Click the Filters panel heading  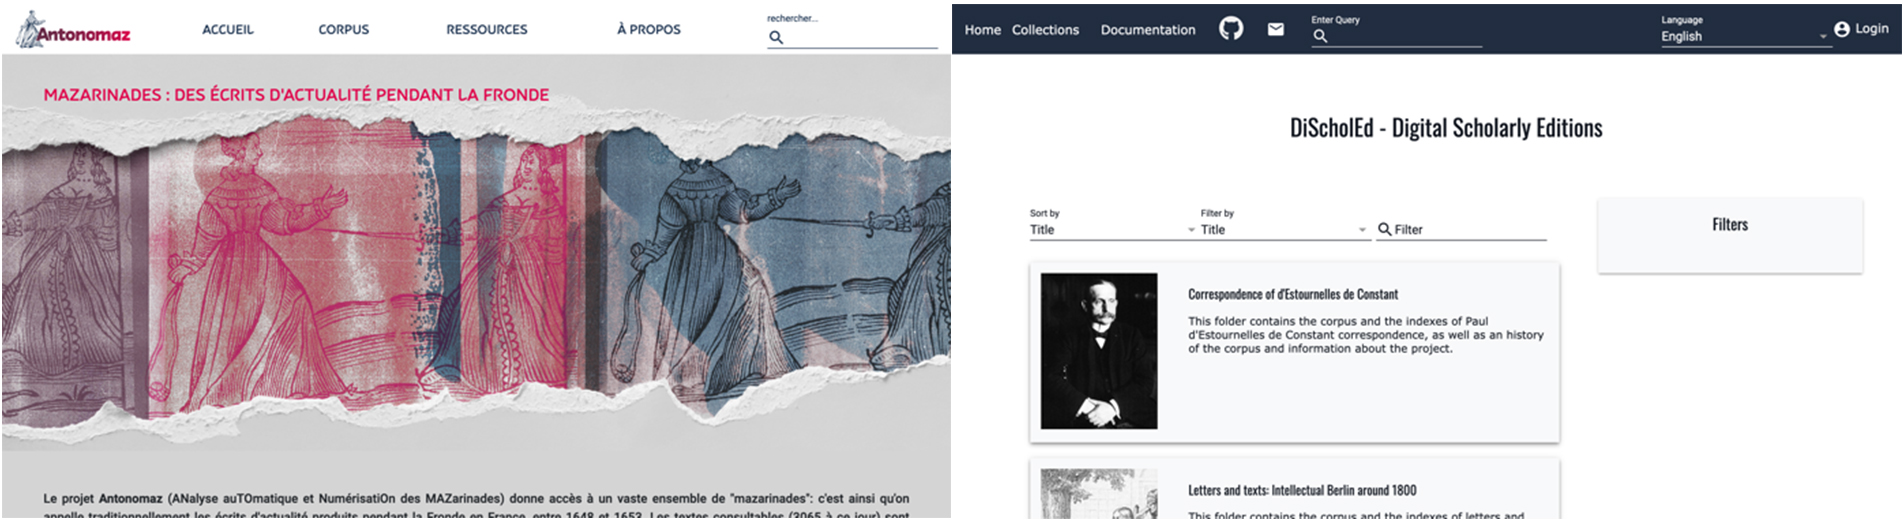coord(1730,225)
